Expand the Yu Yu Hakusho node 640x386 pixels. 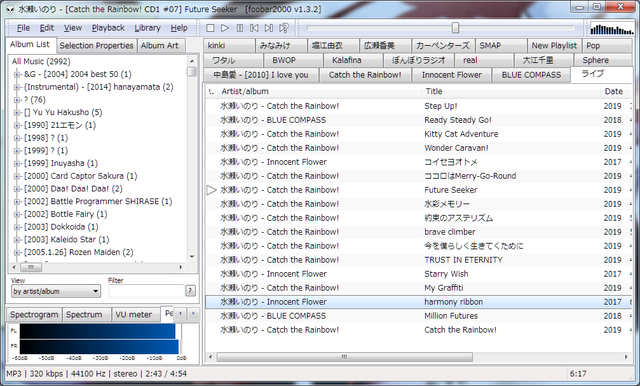(x=17, y=112)
